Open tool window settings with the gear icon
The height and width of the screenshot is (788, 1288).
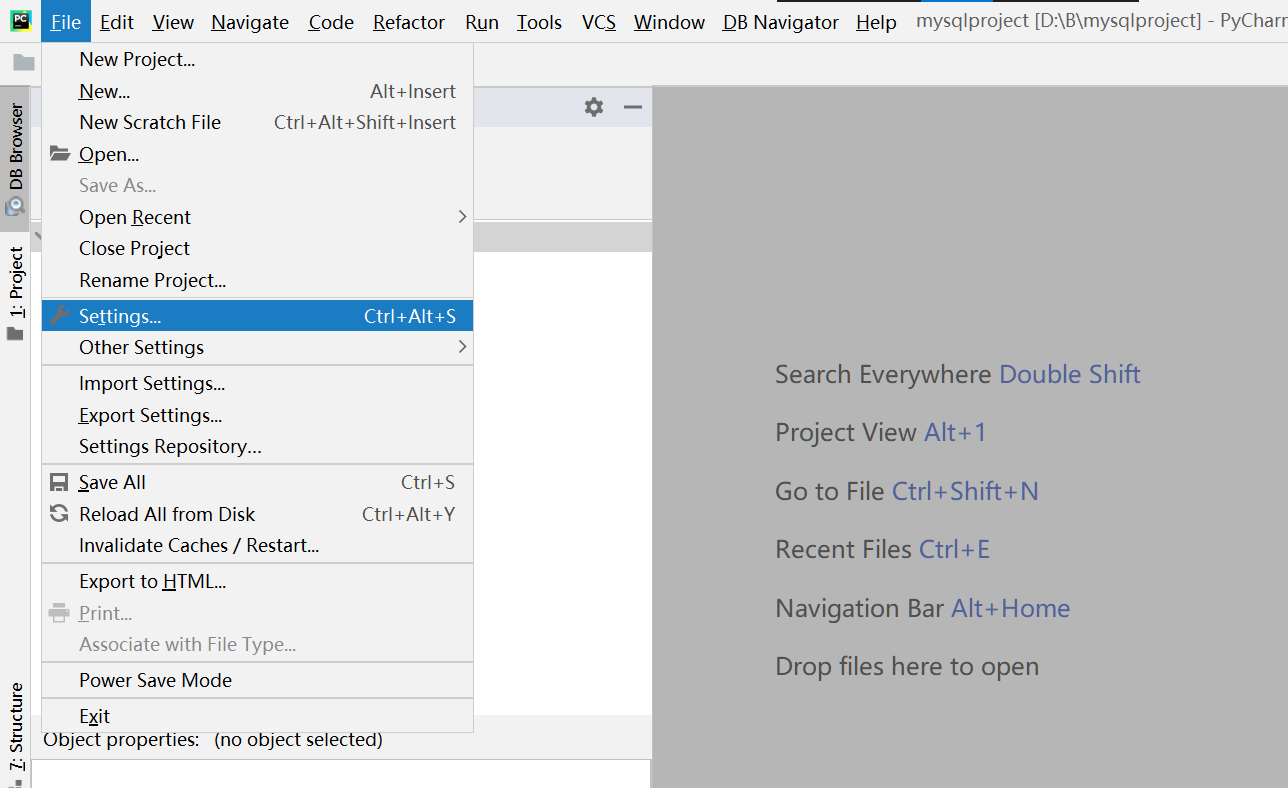click(594, 107)
